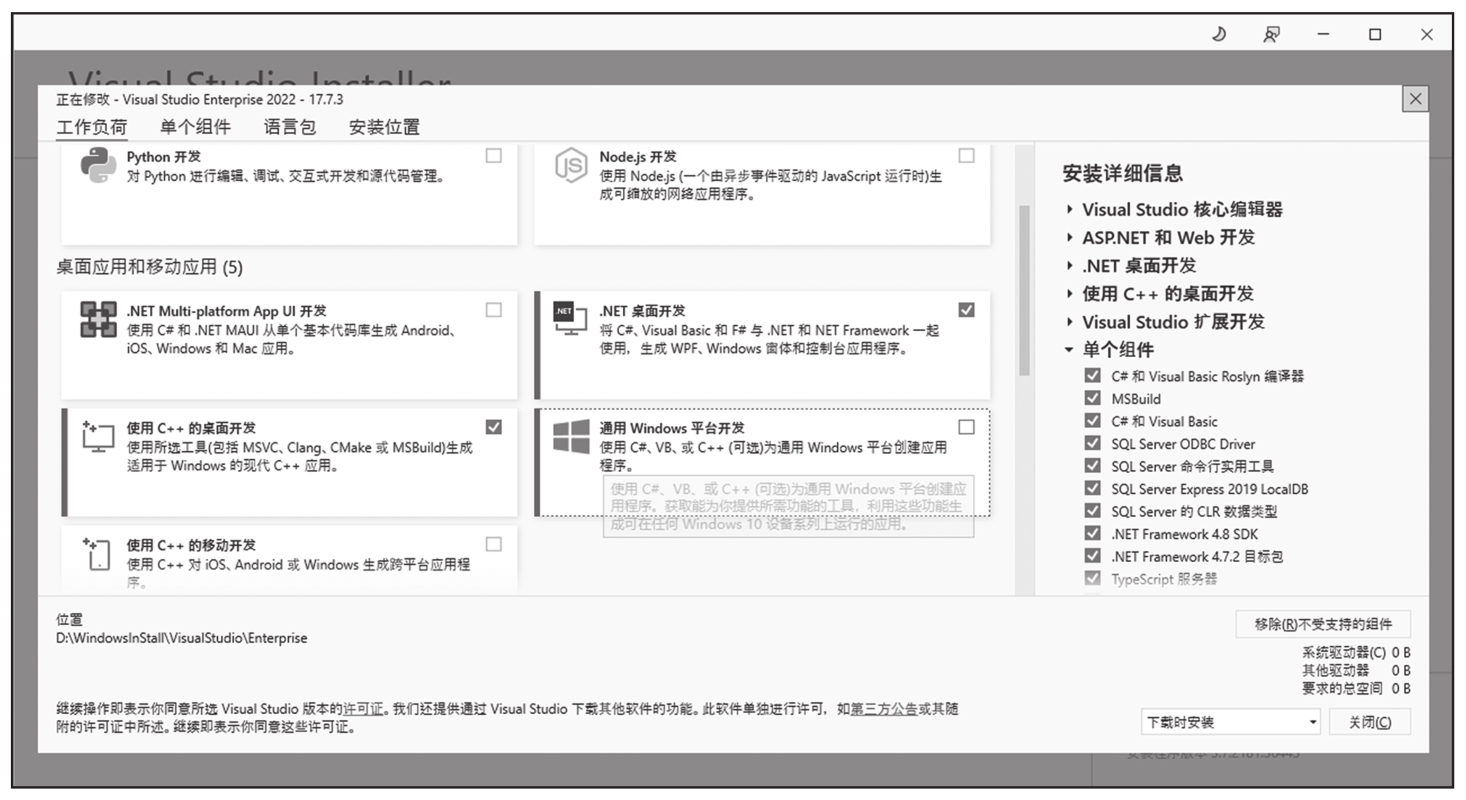This screenshot has width=1466, height=800.
Task: Expand Visual Studio 核心编辑器 details
Action: [x=1070, y=210]
